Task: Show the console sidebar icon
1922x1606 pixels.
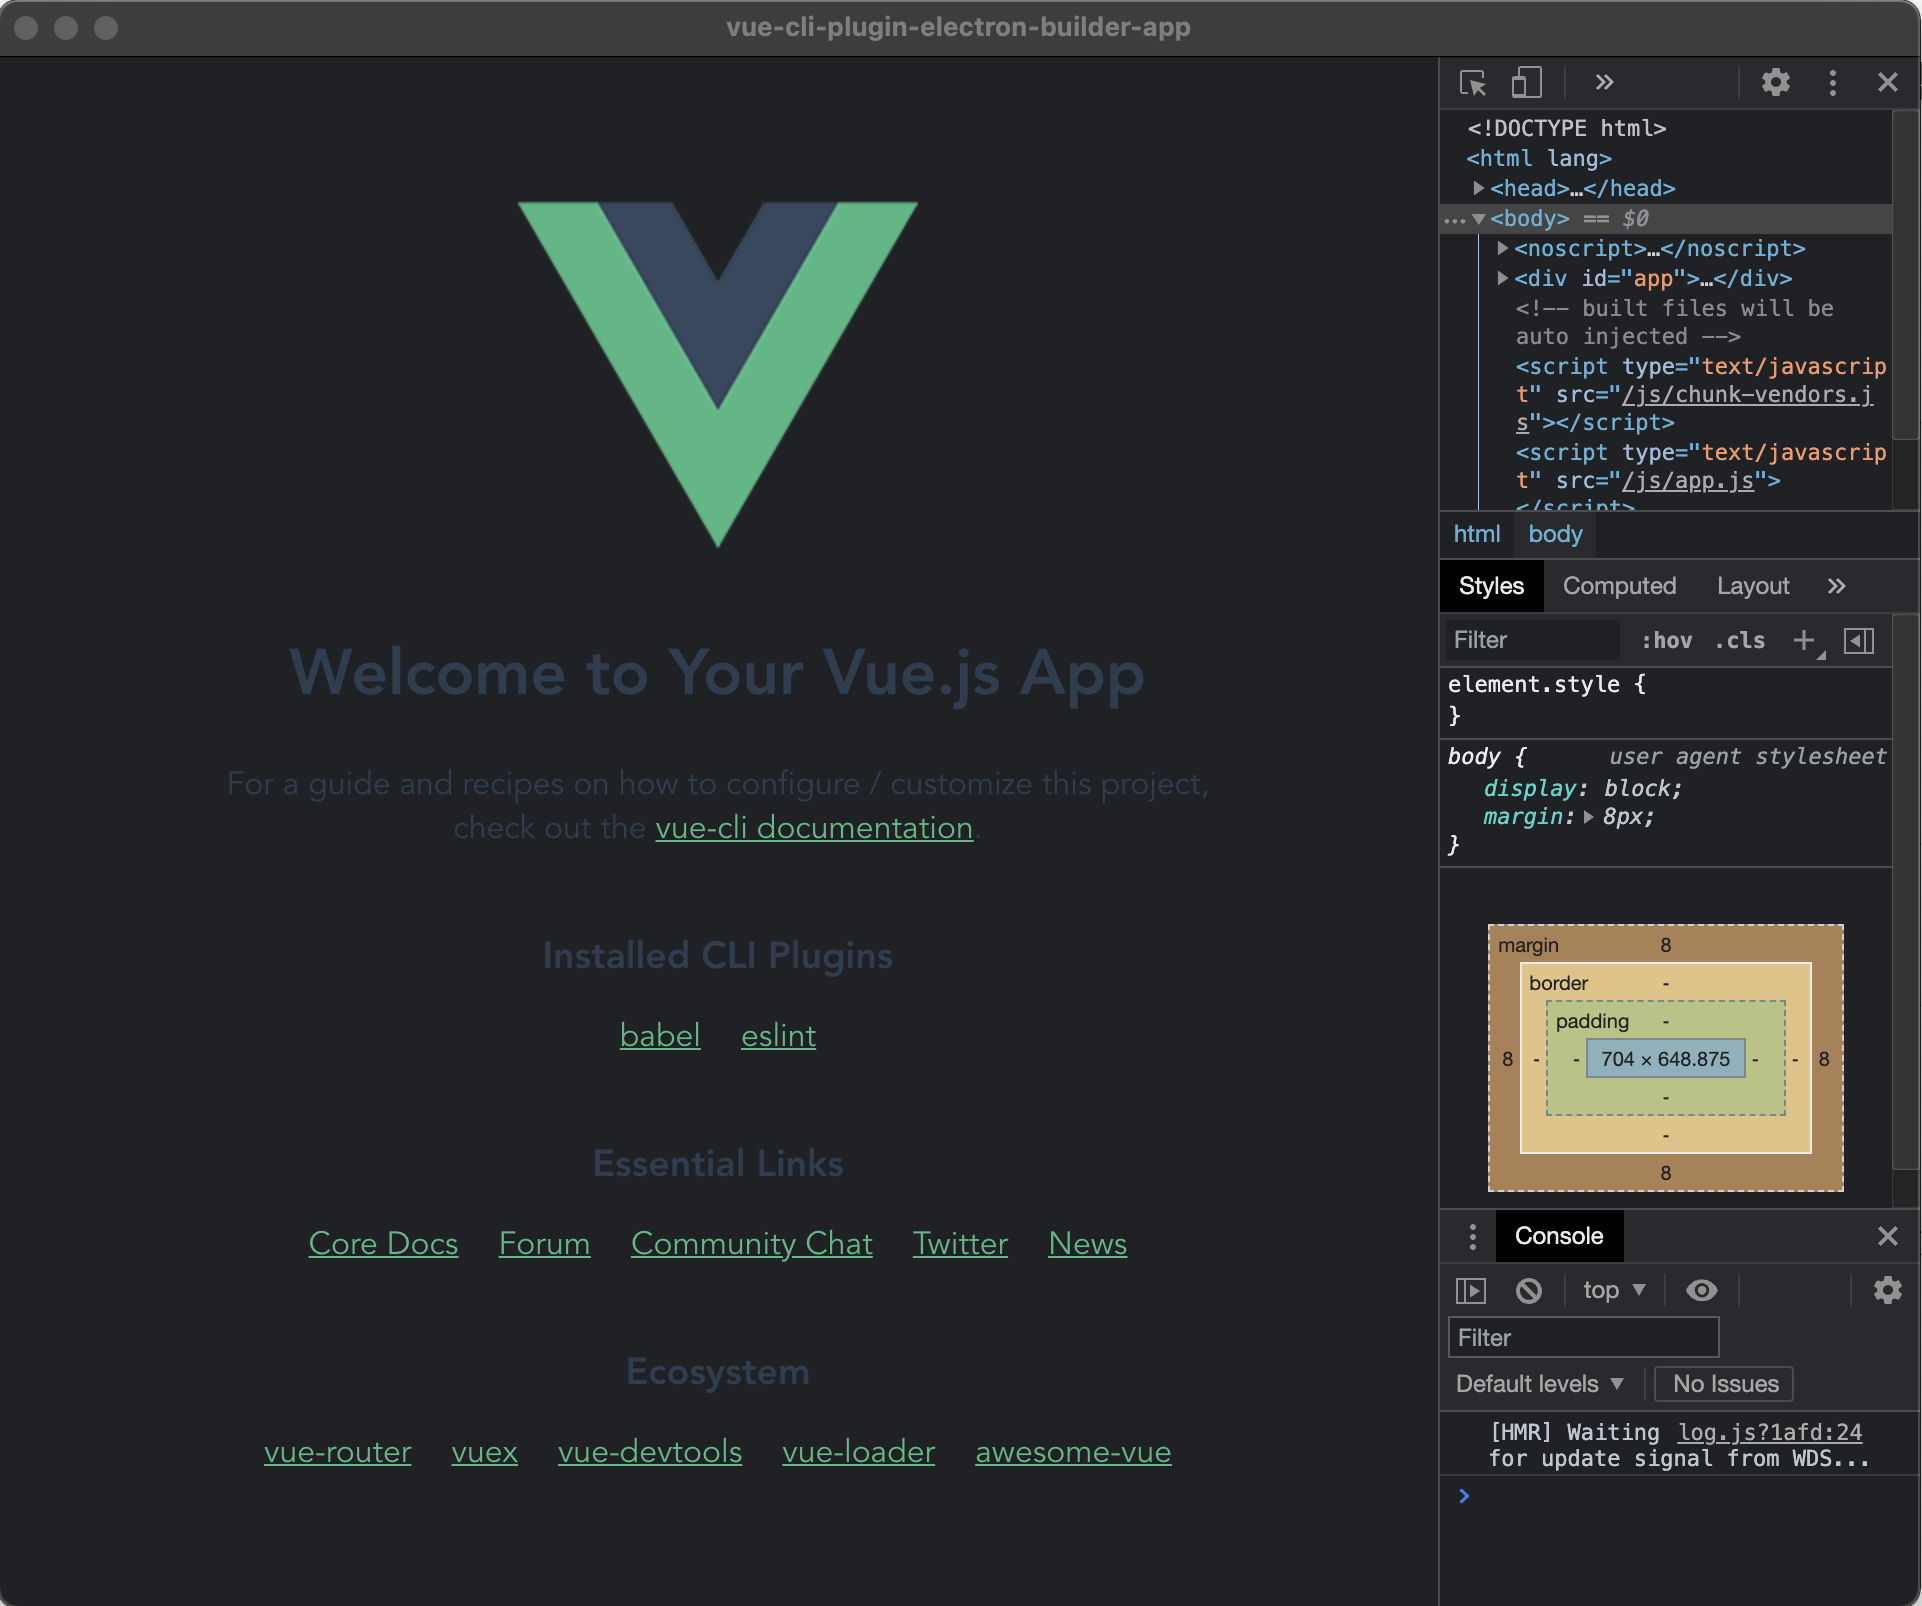Action: point(1471,1290)
